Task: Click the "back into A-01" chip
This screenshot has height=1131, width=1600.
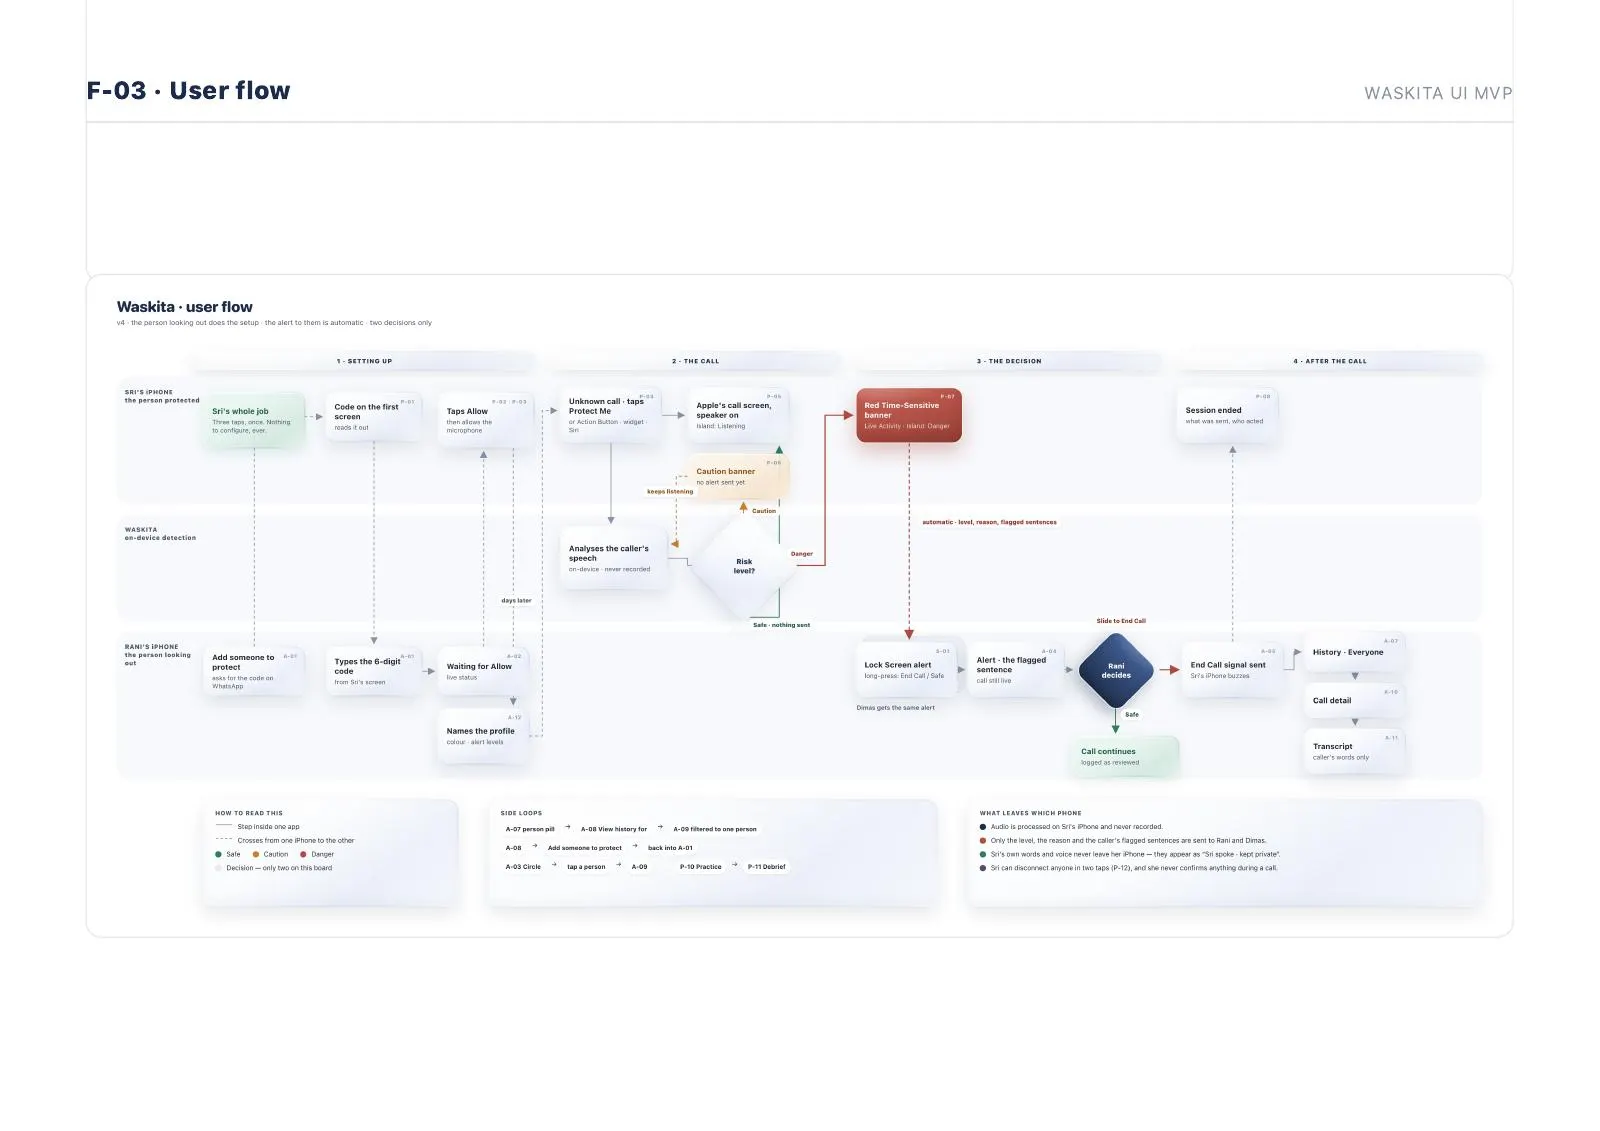Action: 670,848
